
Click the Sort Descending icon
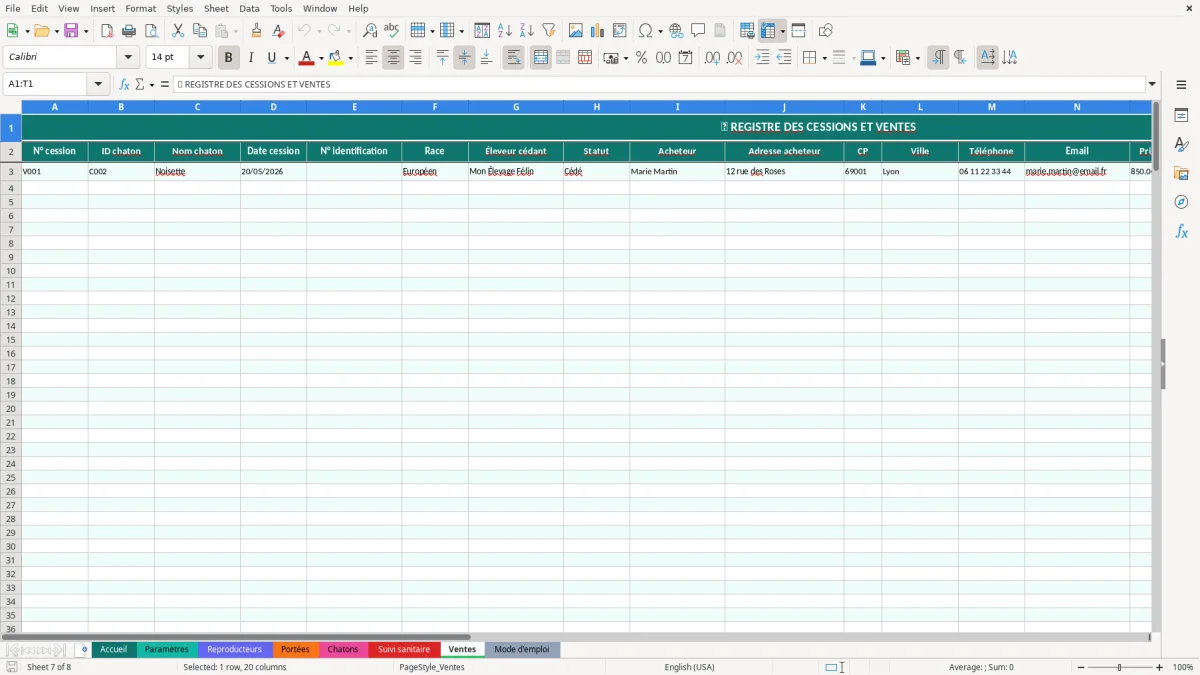[527, 31]
